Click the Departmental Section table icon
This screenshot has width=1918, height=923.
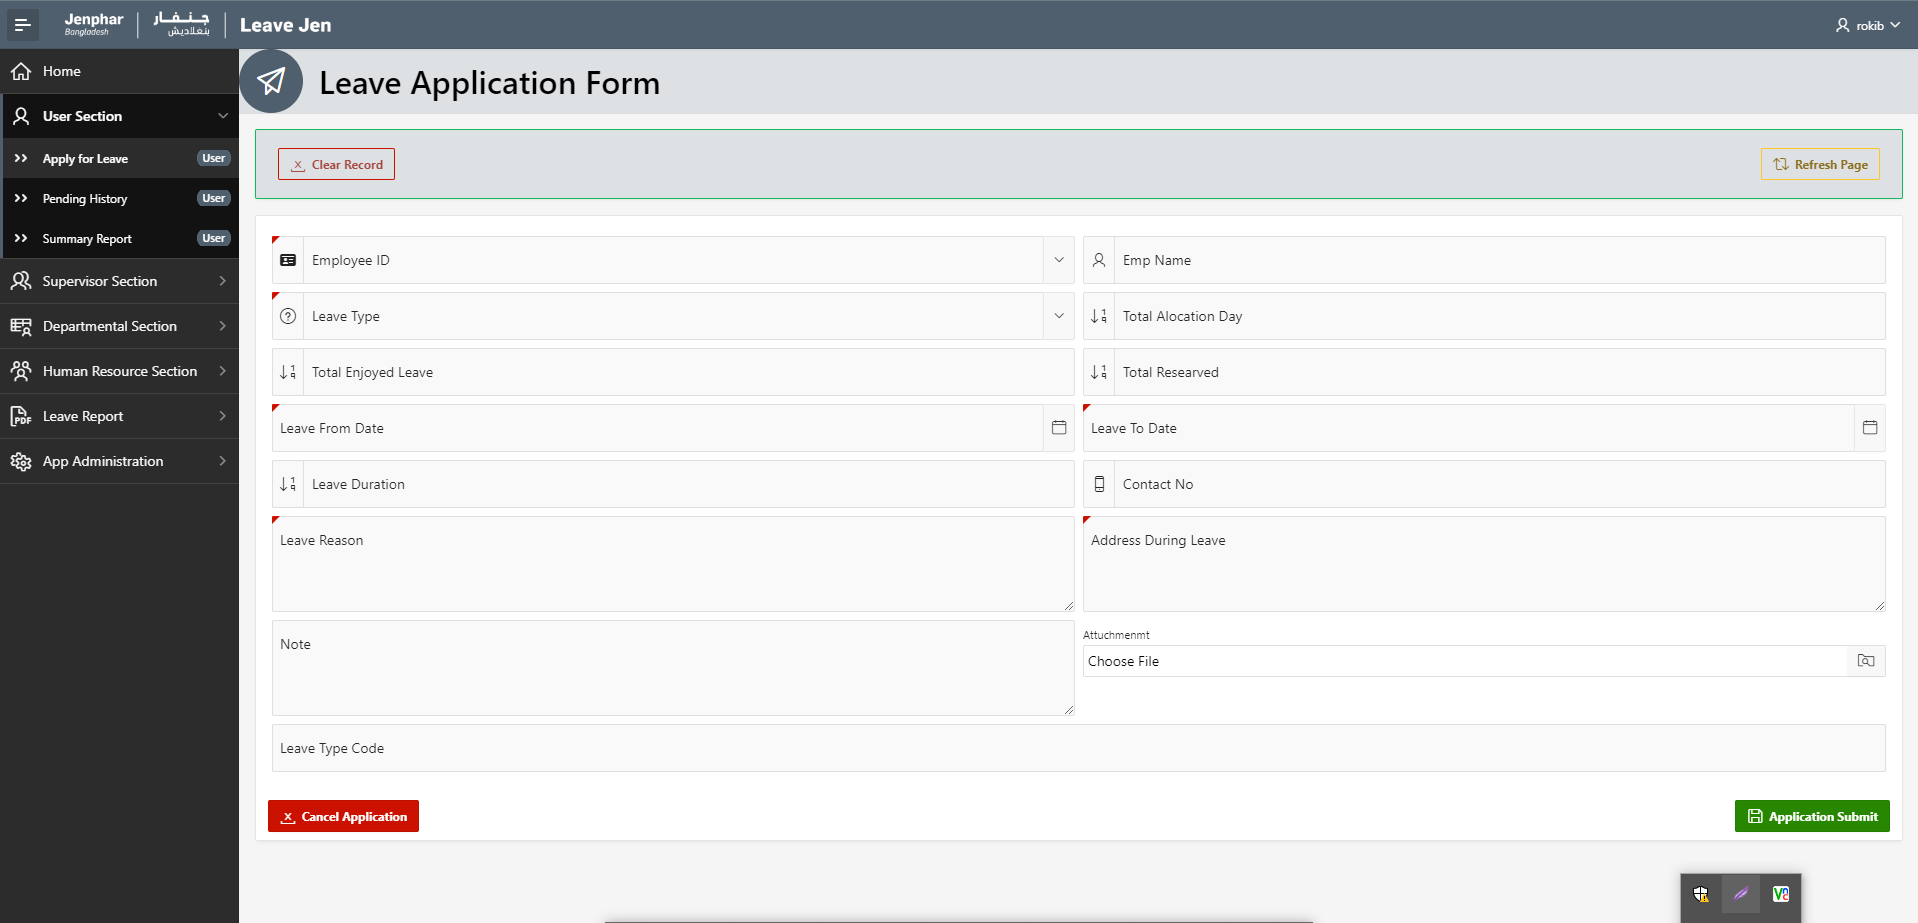tap(21, 326)
